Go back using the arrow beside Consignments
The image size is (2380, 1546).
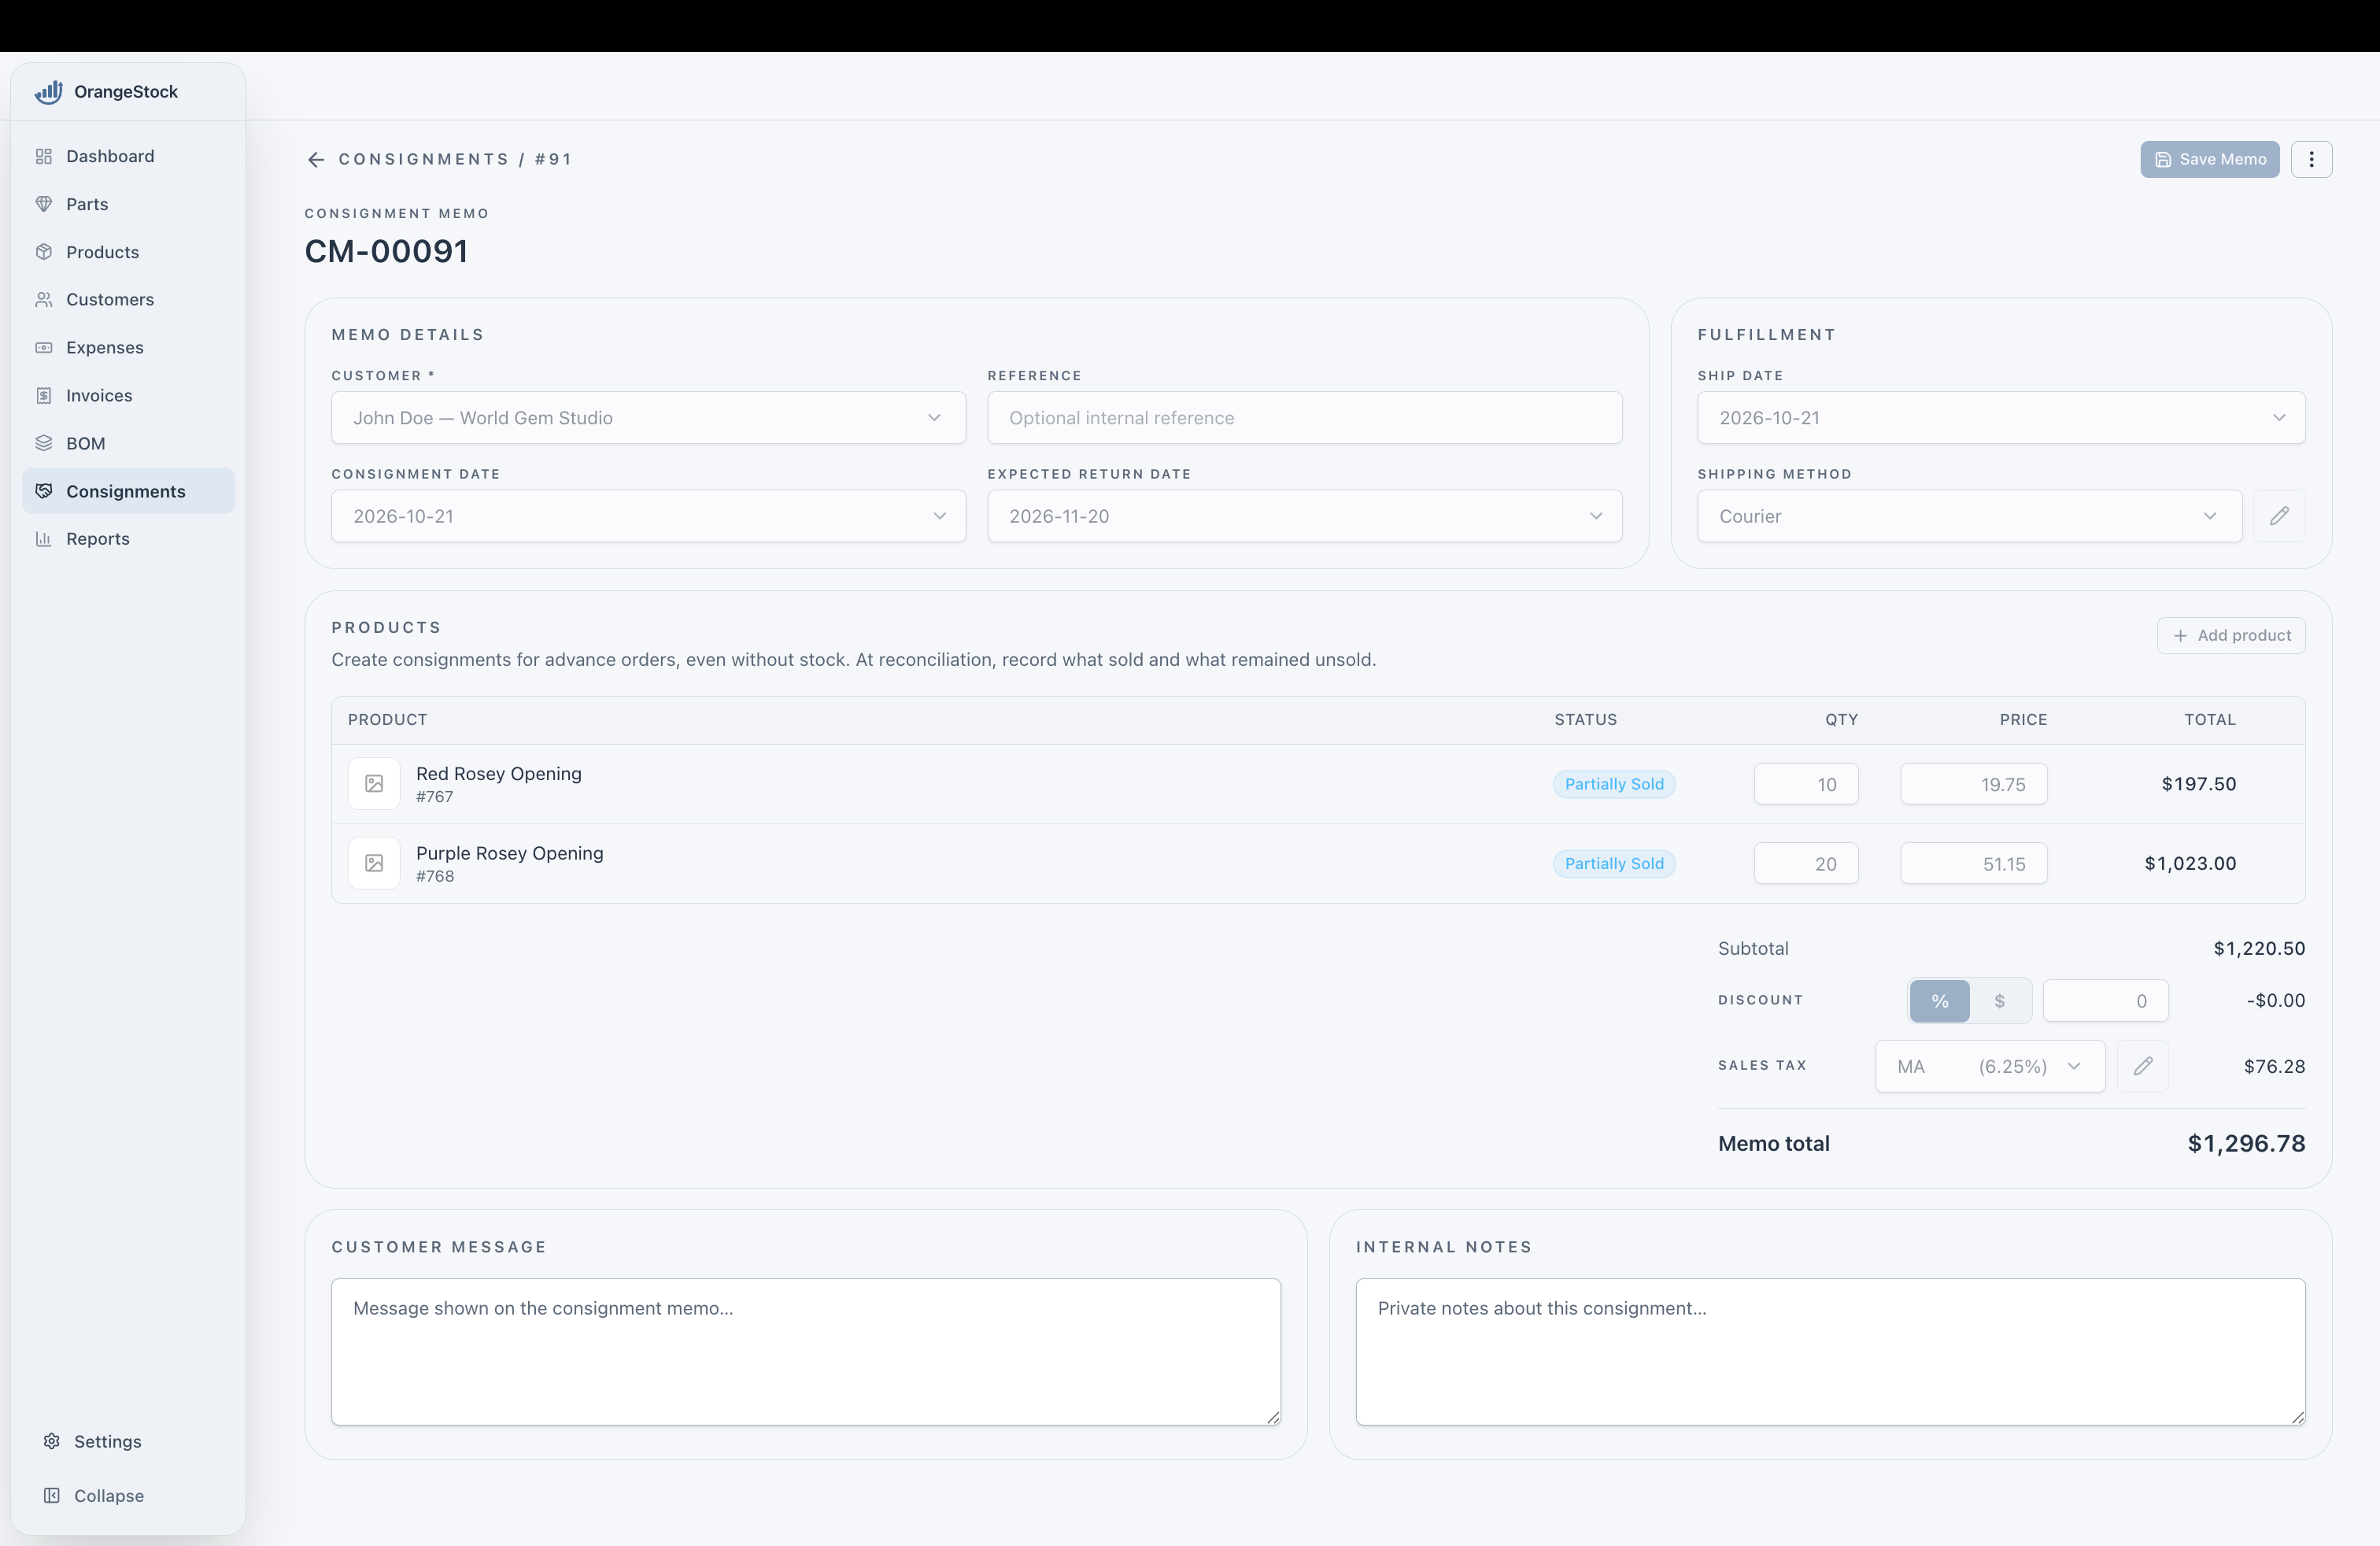pyautogui.click(x=316, y=160)
